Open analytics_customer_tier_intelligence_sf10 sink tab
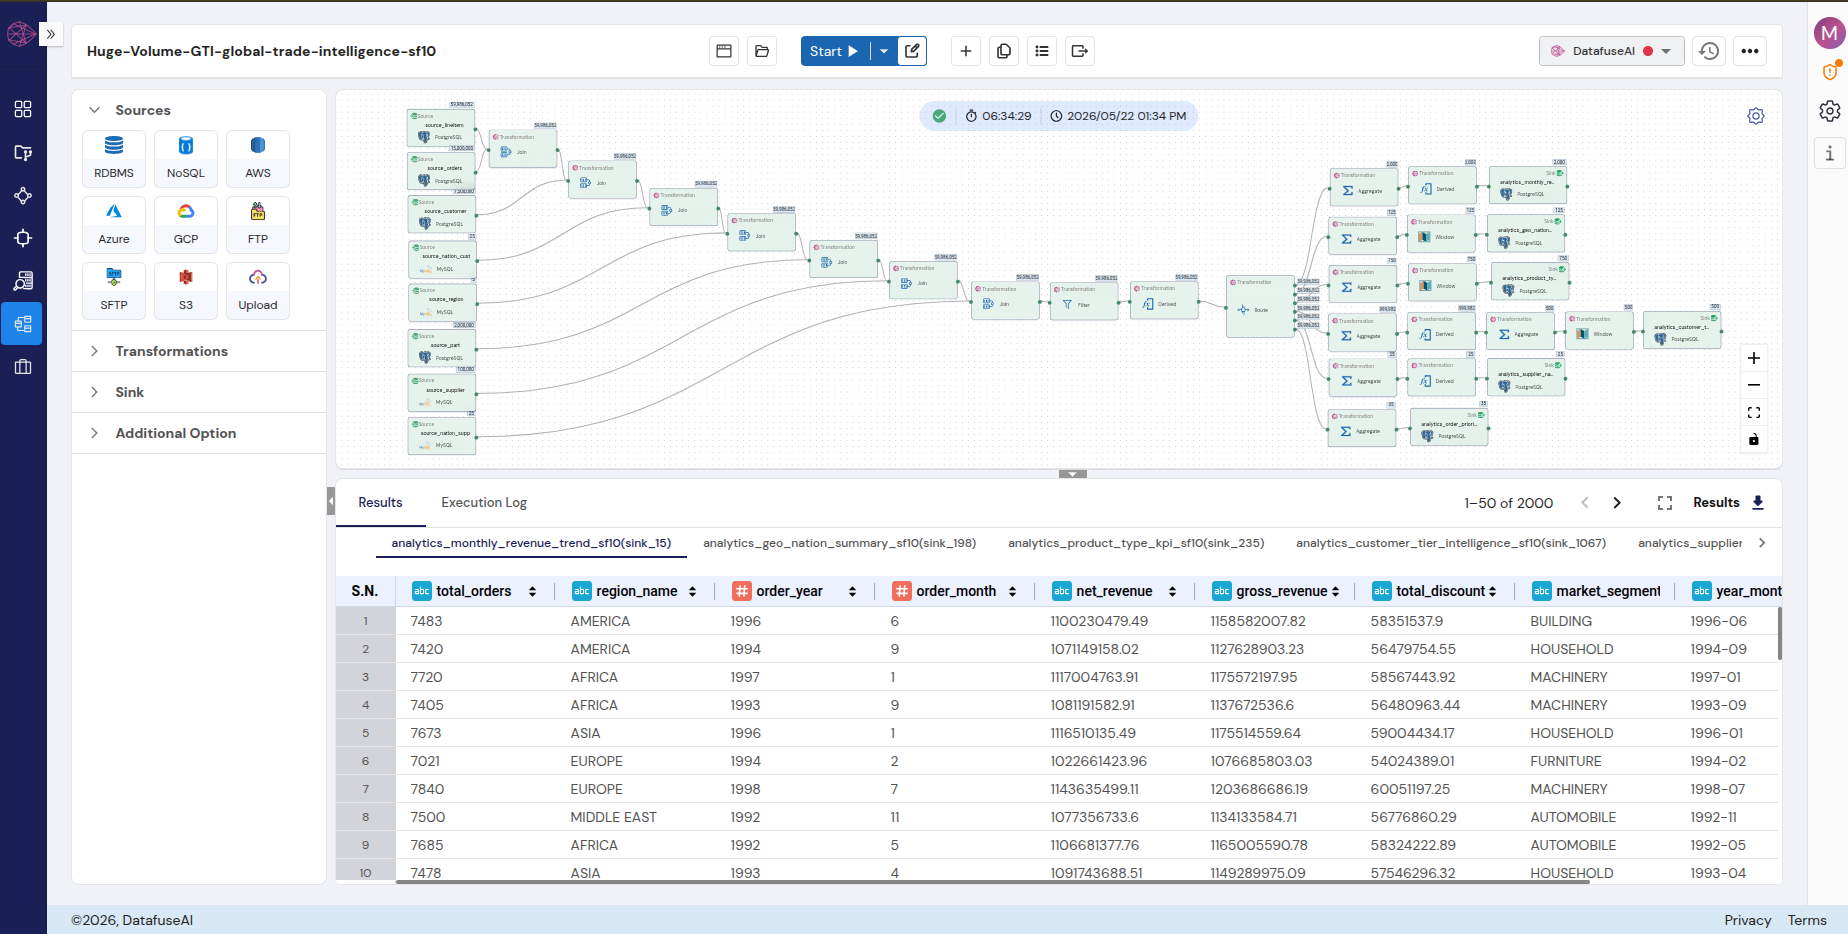1848x934 pixels. point(1451,543)
